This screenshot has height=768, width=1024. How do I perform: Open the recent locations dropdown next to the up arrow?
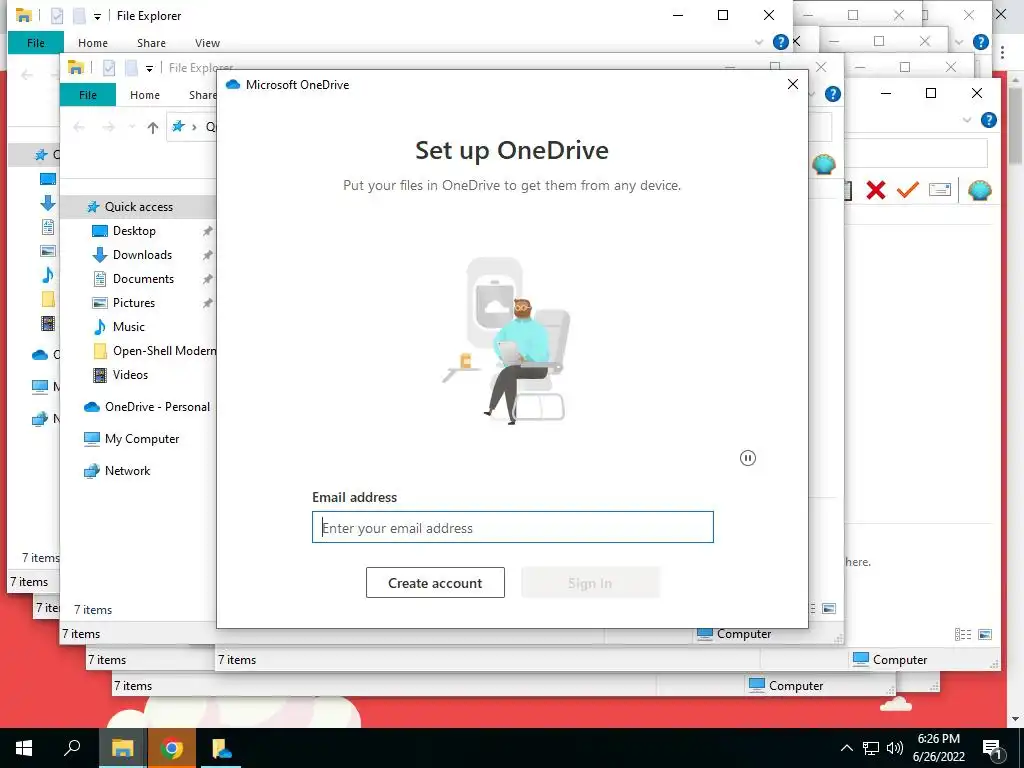point(131,127)
